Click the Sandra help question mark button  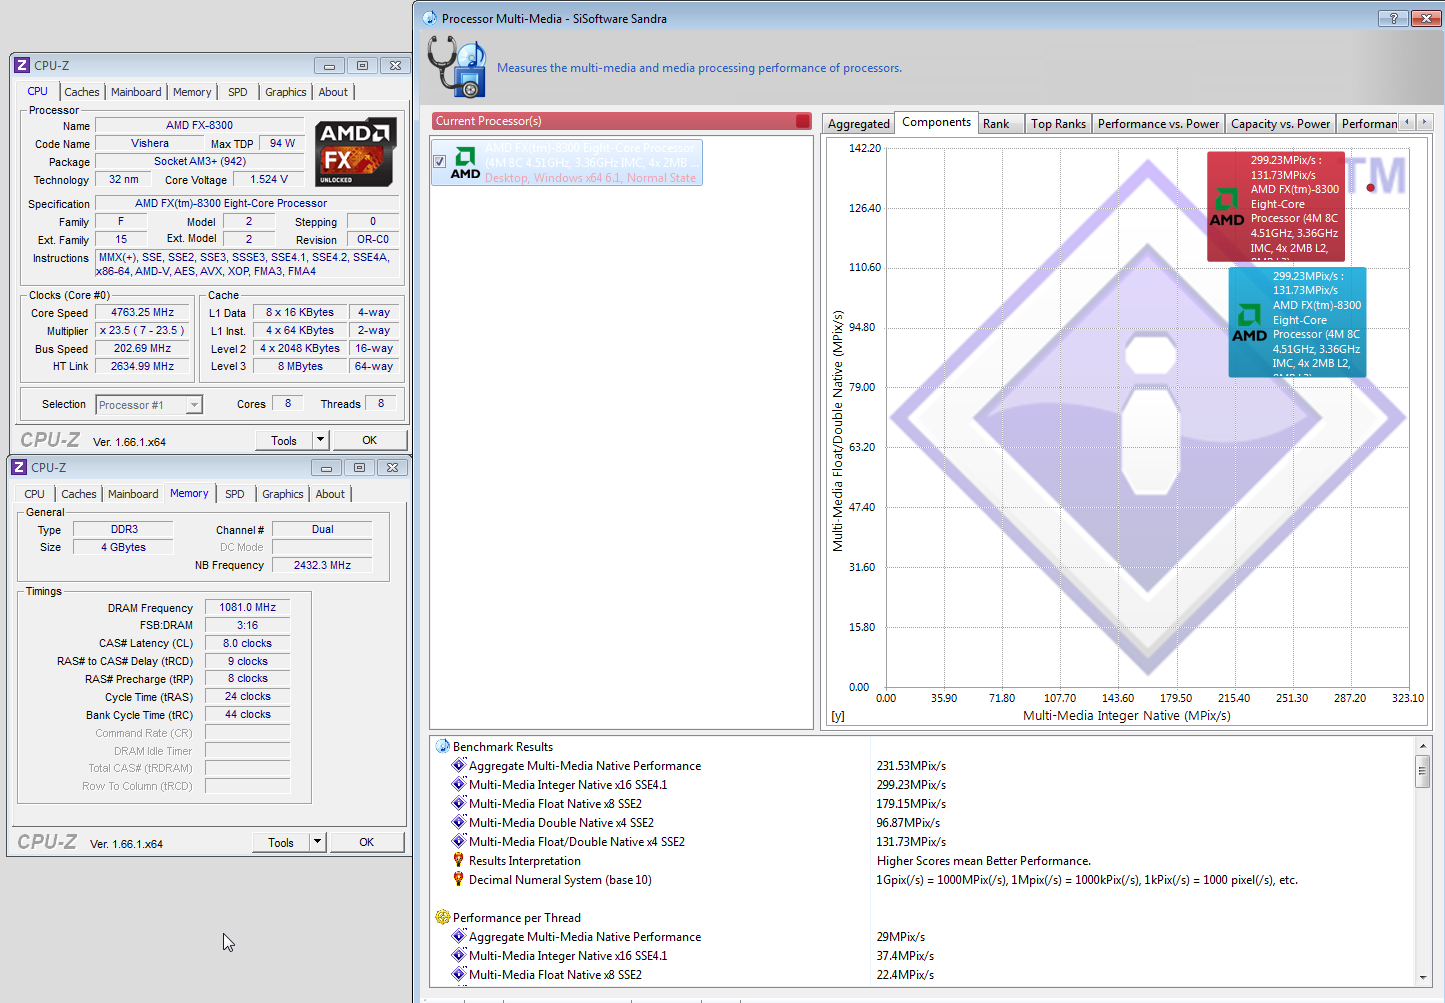point(1392,18)
